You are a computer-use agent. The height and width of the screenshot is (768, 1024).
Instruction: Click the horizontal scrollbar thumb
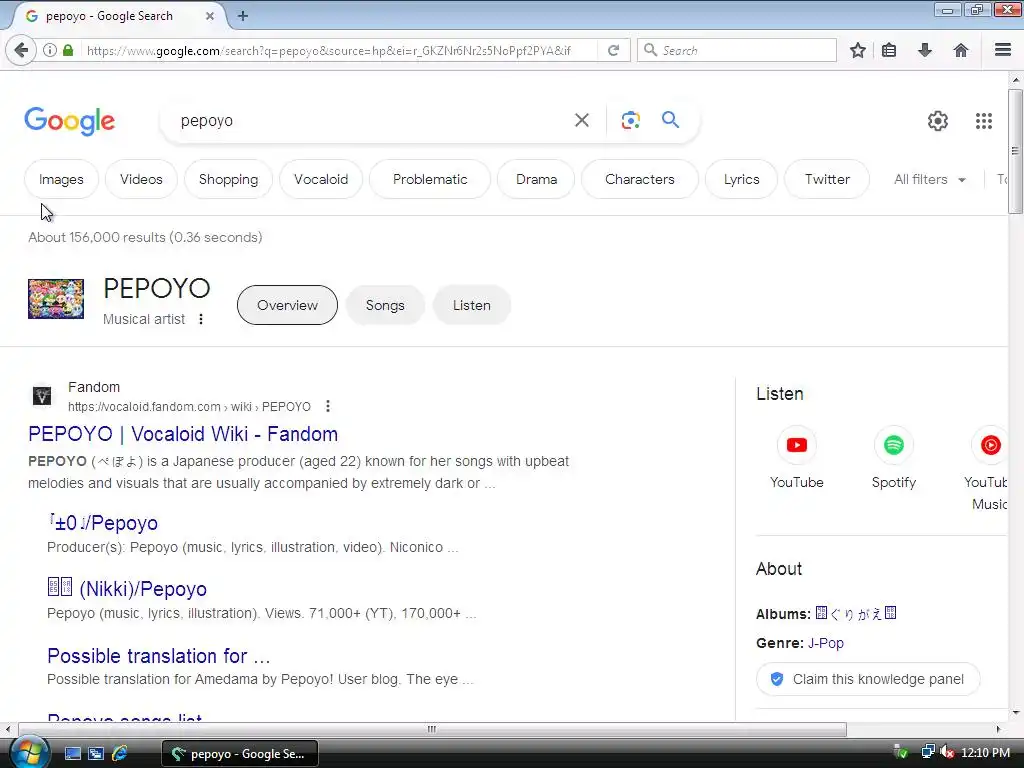[x=432, y=729]
